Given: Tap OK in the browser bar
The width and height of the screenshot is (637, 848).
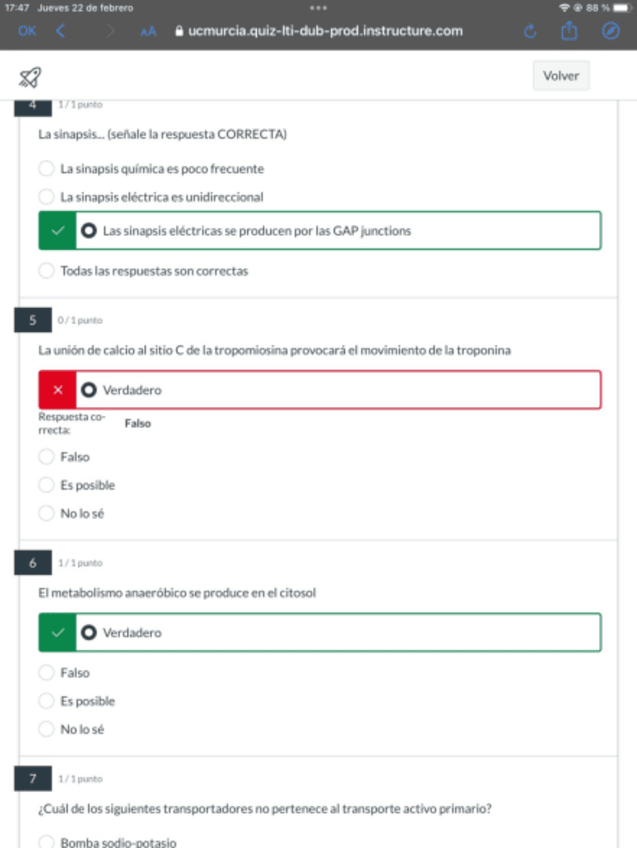Looking at the screenshot, I should pos(26,31).
